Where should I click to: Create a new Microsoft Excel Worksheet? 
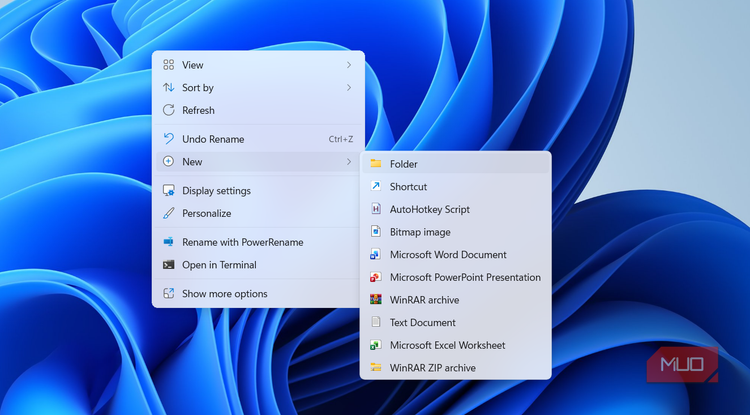455,345
